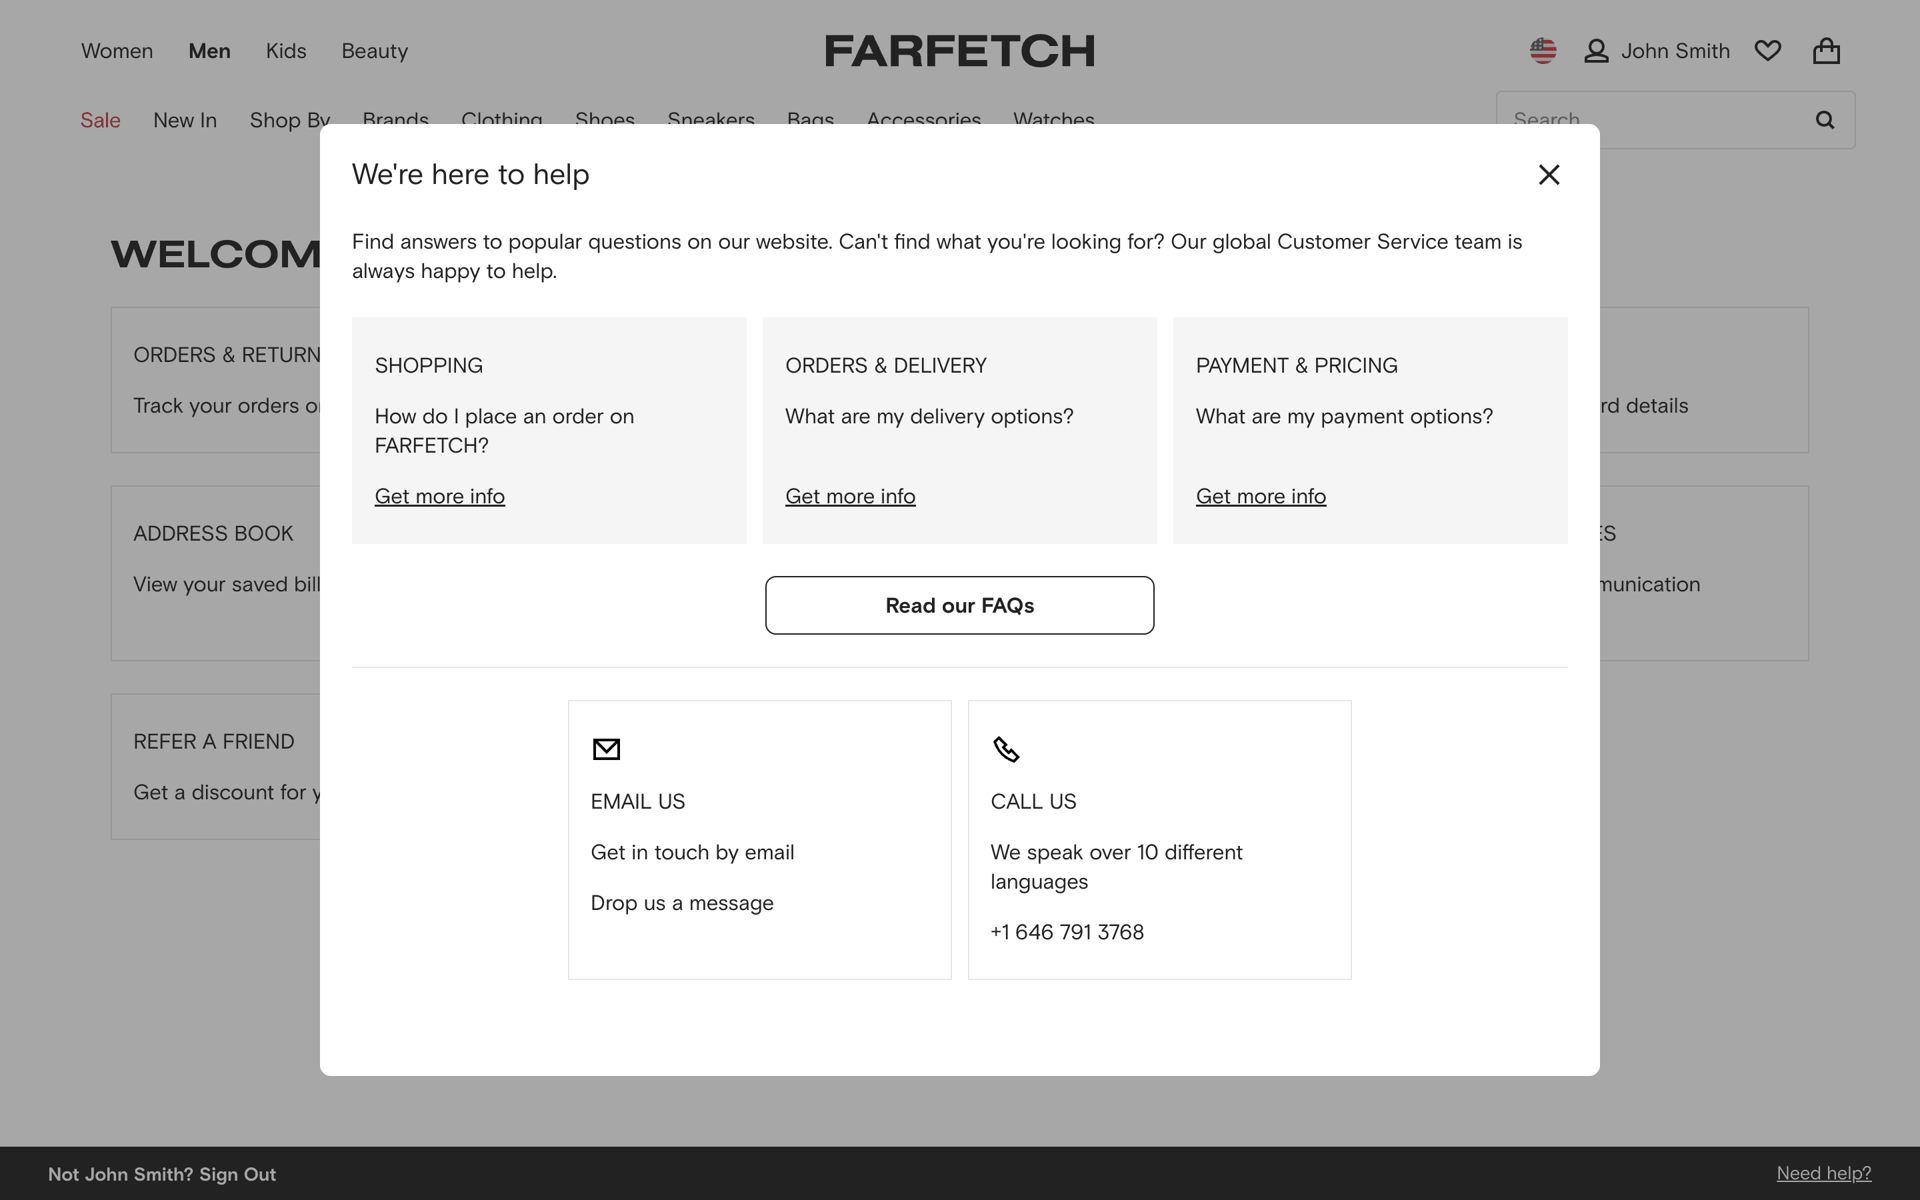1920x1200 pixels.
Task: Click Not John Smith? Sign Out
Action: (162, 1174)
